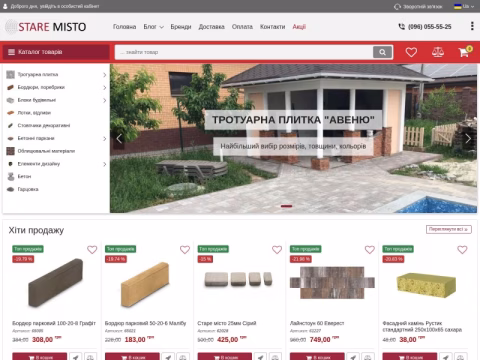Click the 425,00 price of Старе місто

227,340
